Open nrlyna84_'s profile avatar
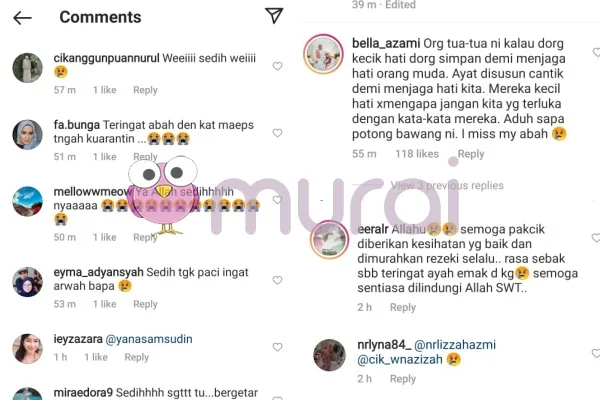 tap(329, 355)
